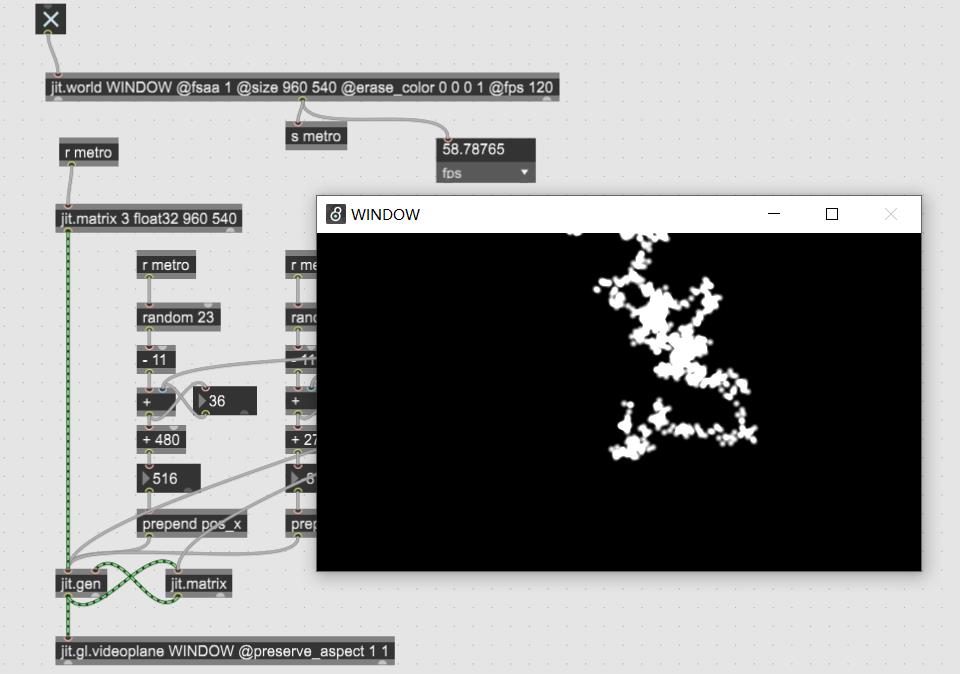Select the jit.gl.videoplane WINDOW object
960x674 pixels.
[x=225, y=651]
